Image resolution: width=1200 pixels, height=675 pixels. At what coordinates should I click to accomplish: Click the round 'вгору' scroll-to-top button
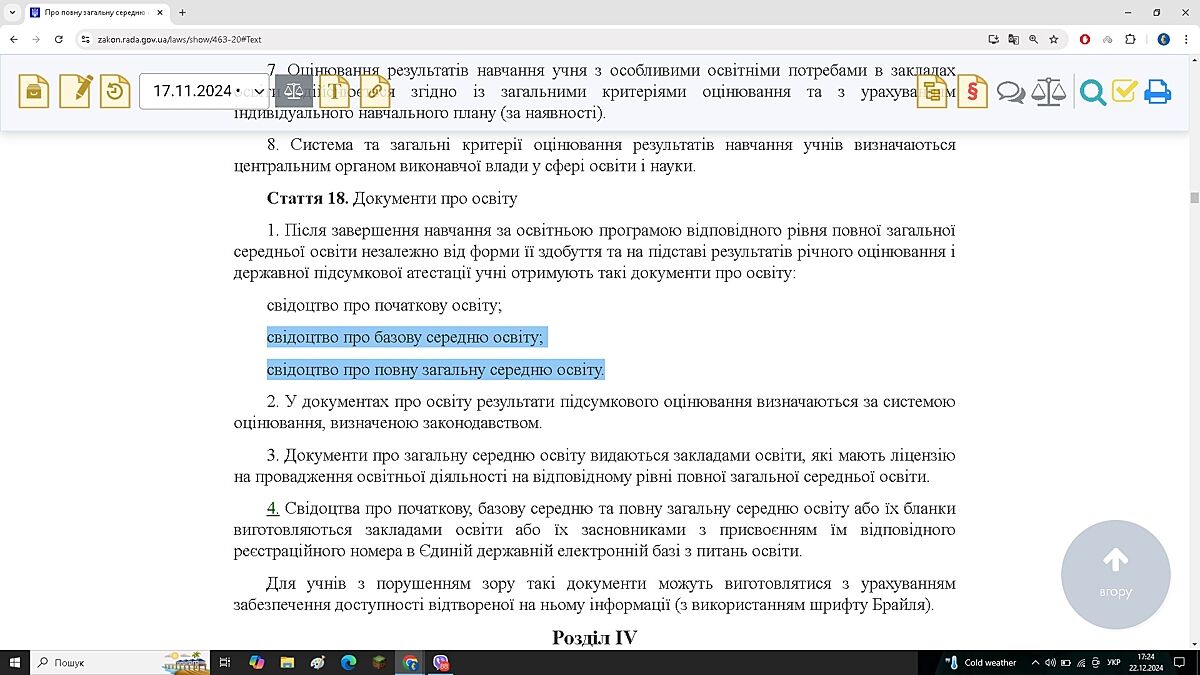click(1115, 574)
